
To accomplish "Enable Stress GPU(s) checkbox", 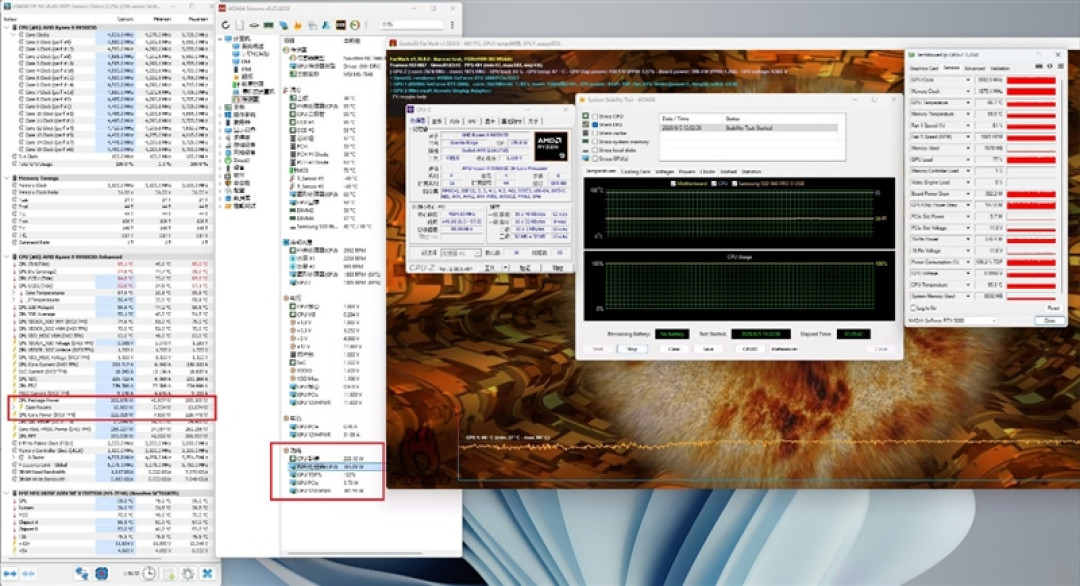I will pos(595,158).
